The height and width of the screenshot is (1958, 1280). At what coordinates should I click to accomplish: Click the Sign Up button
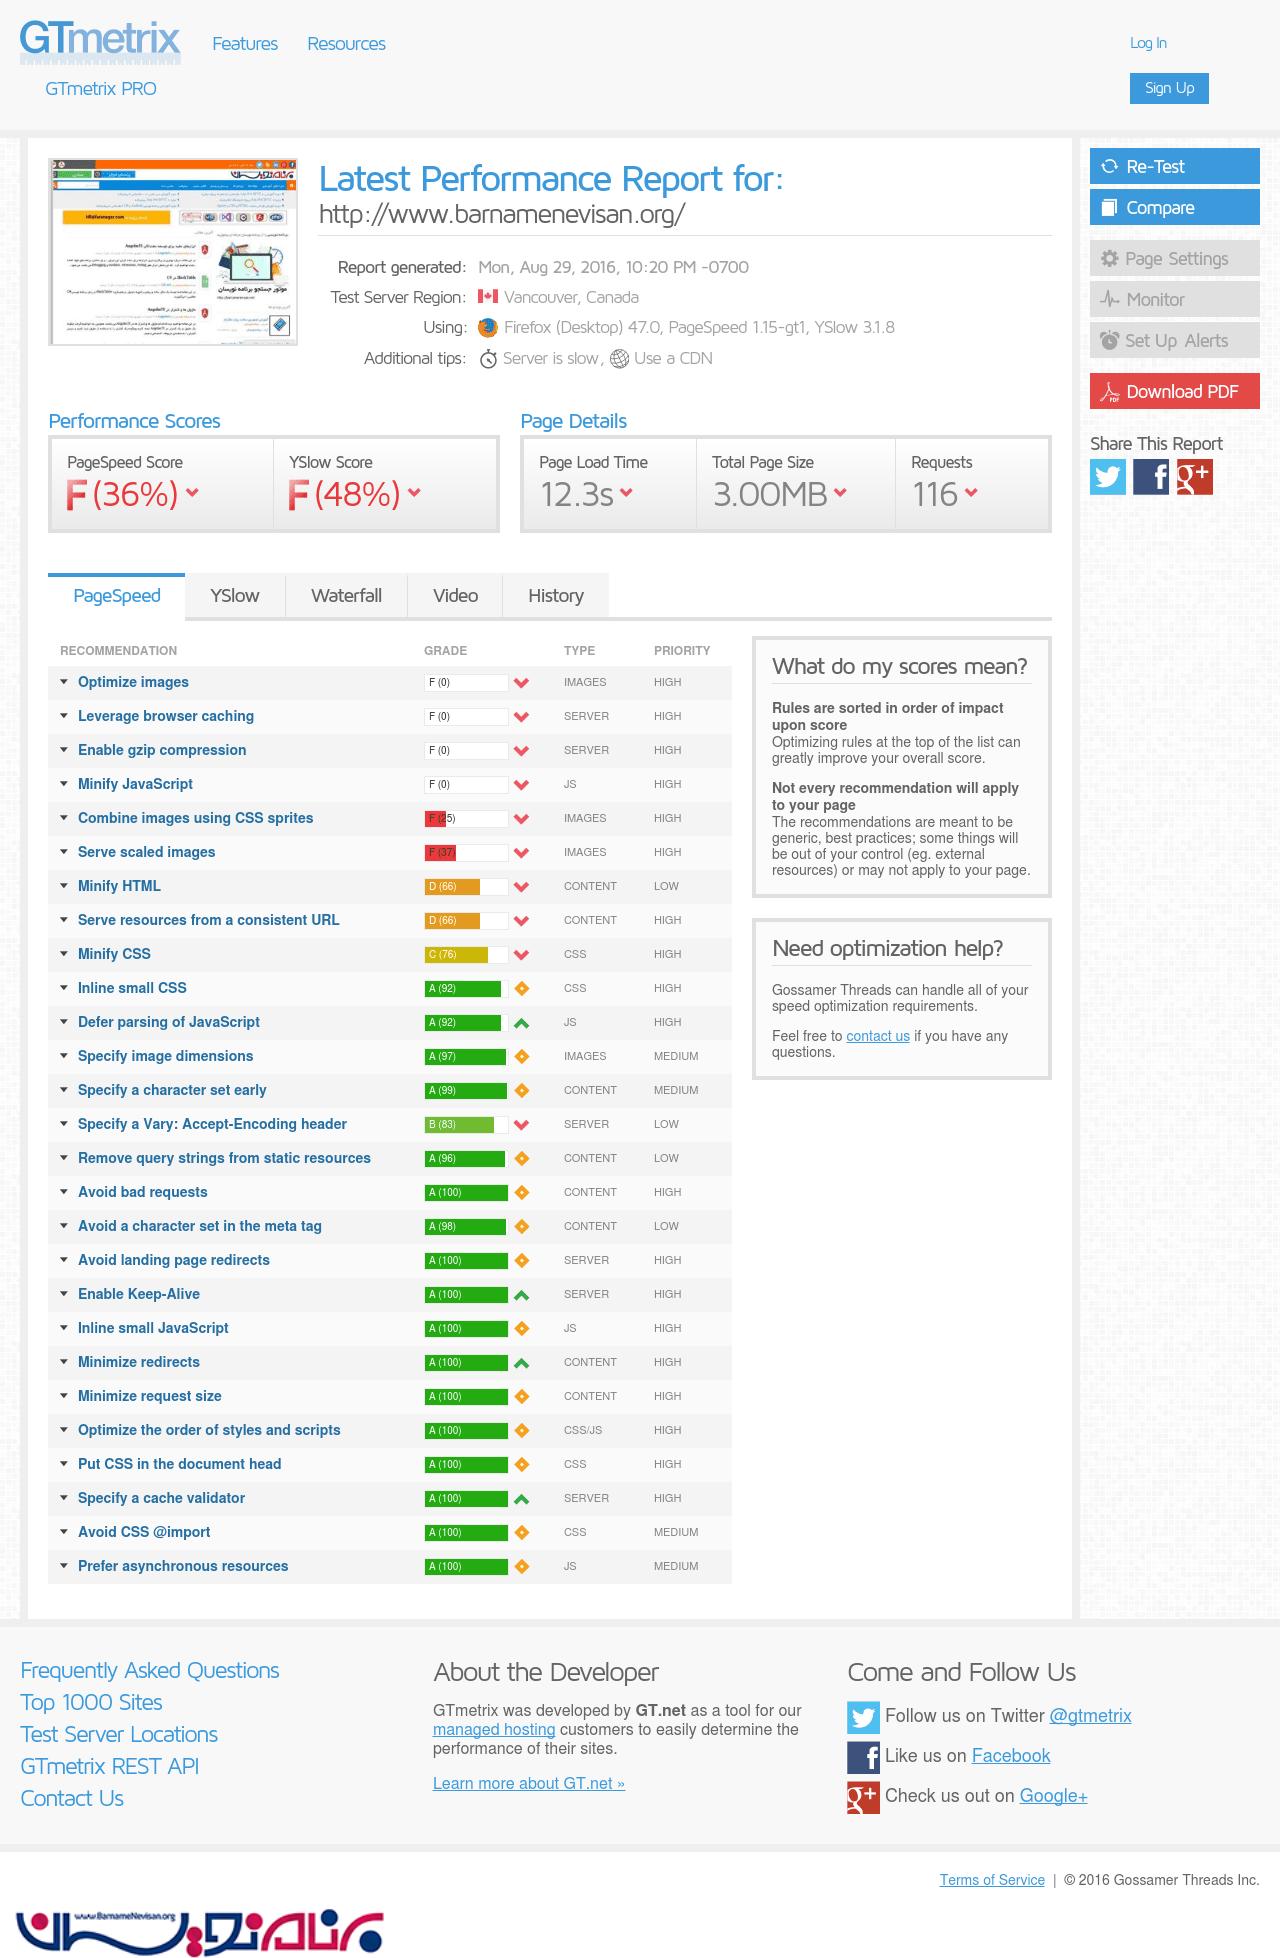1169,88
